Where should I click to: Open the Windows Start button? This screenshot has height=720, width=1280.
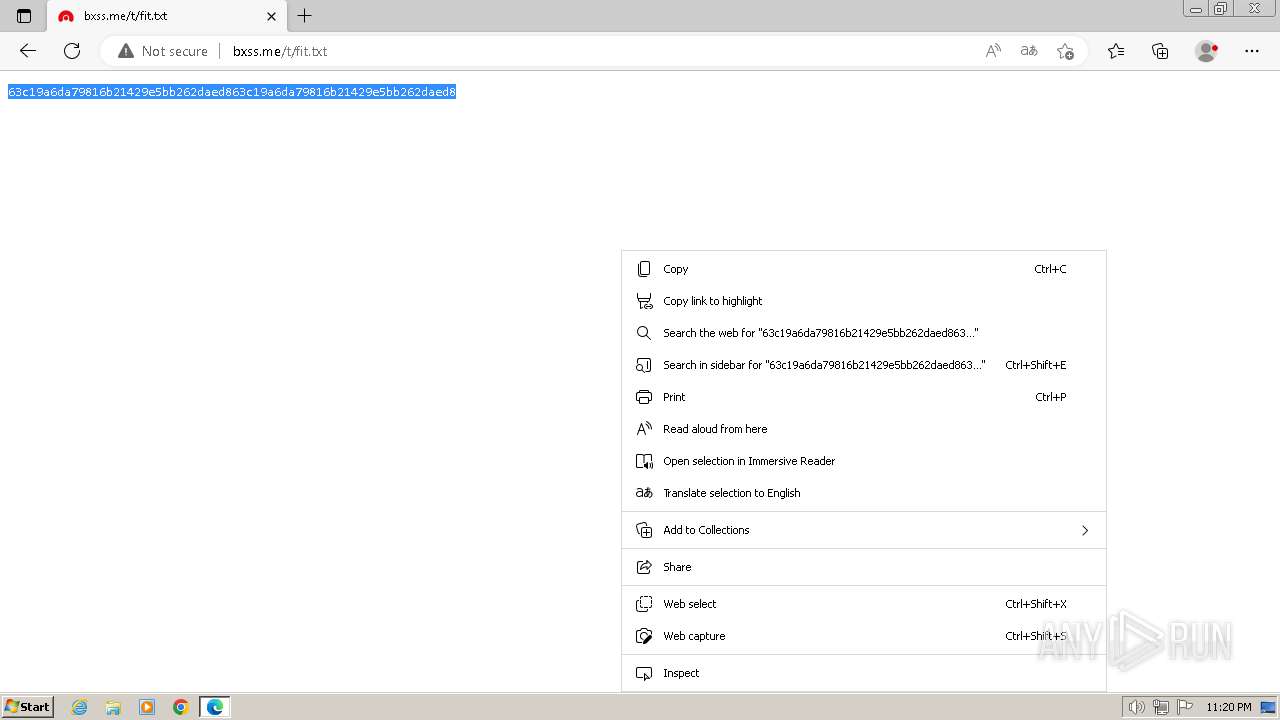[28, 707]
